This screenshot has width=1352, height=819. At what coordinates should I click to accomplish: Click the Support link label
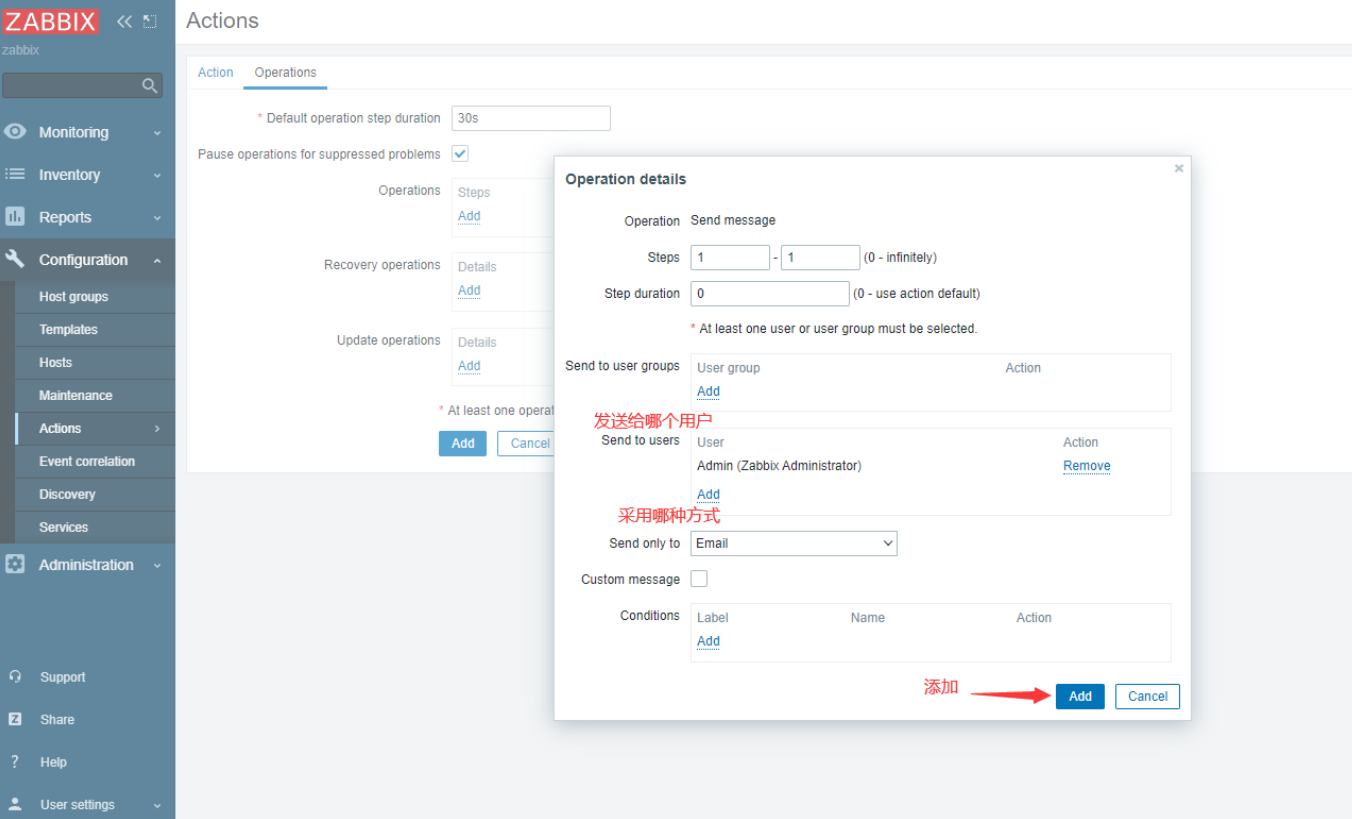[62, 677]
